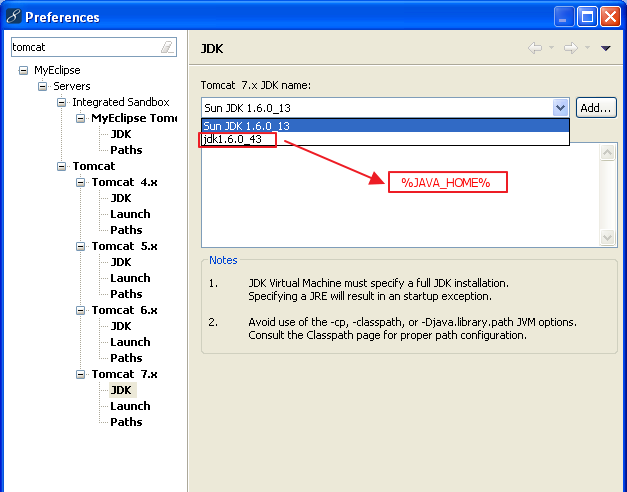Open Paths under MyEclipse Tomcat
Screen dimensions: 627x492
[x=126, y=150]
